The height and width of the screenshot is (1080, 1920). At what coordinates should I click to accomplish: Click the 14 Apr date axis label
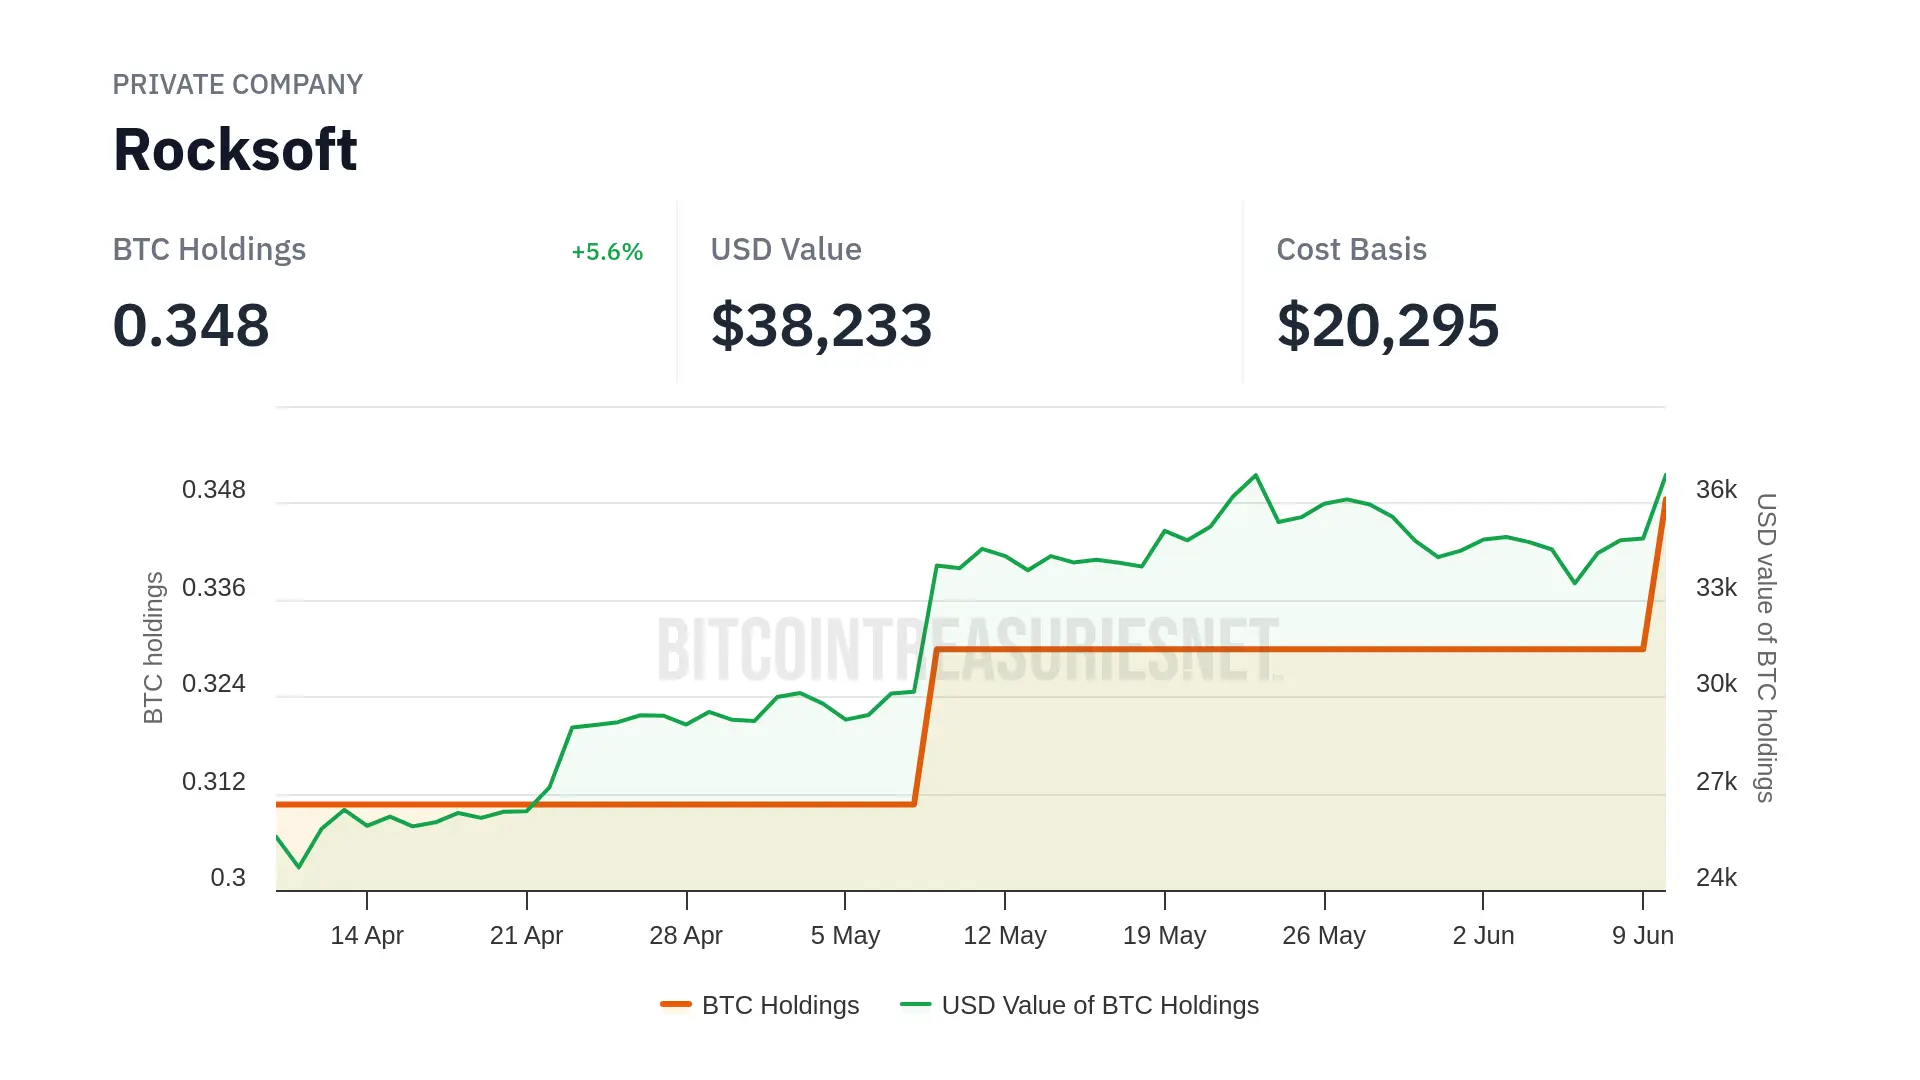click(367, 936)
